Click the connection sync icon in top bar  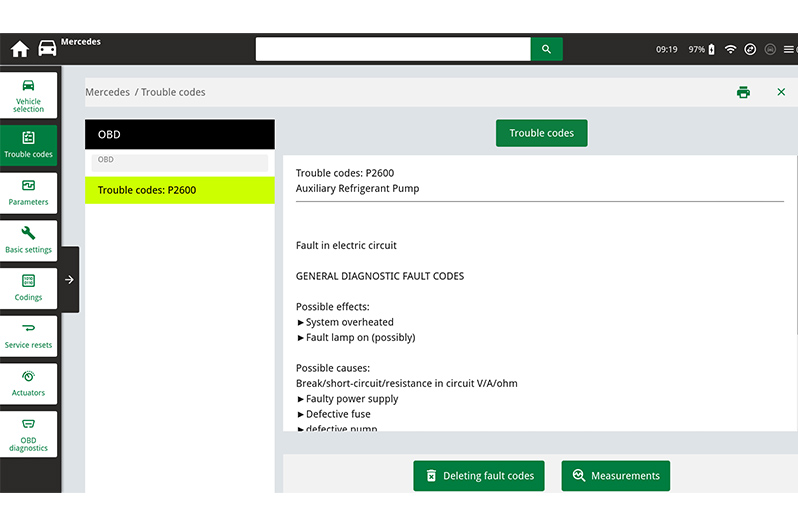[750, 49]
